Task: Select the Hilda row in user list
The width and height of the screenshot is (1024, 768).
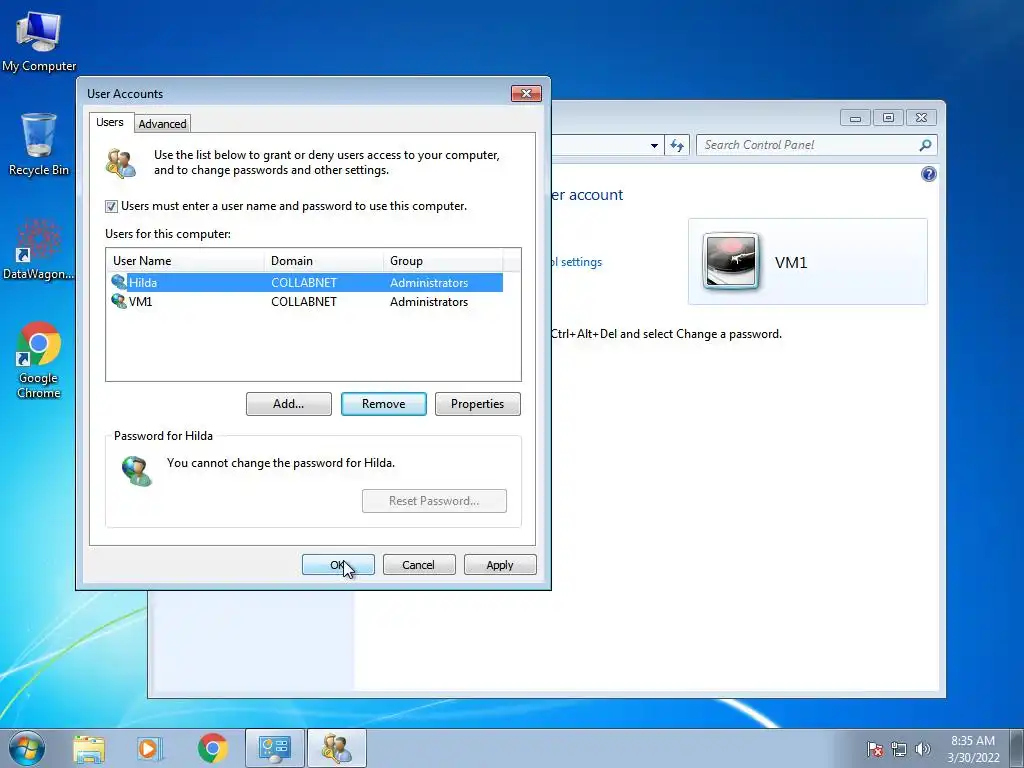Action: click(x=307, y=282)
